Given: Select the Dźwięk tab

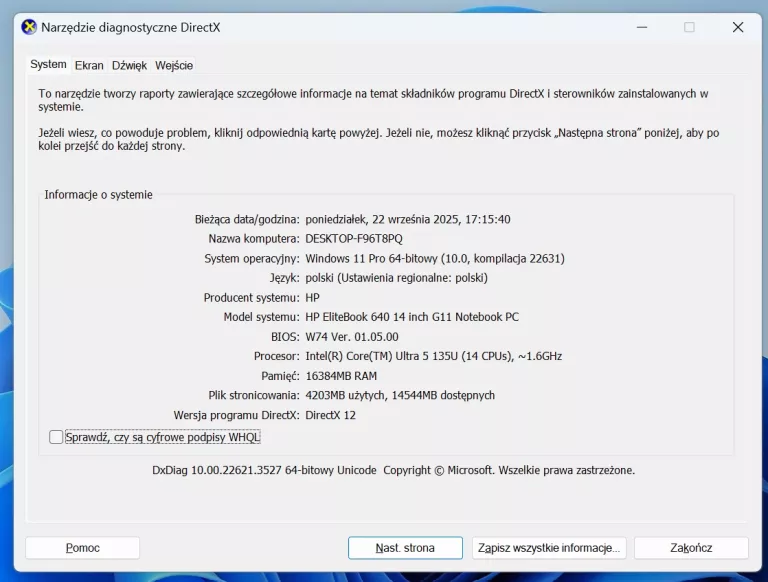Looking at the screenshot, I should (129, 66).
